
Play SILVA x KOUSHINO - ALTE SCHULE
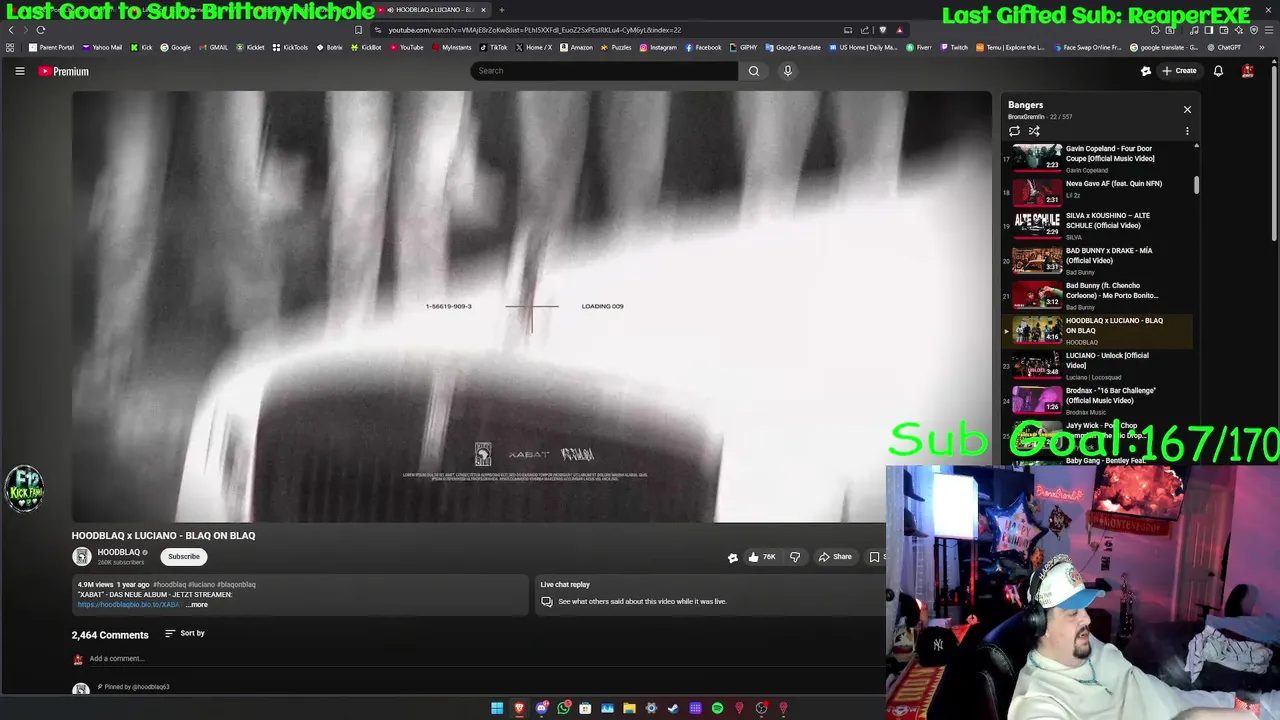(x=1097, y=225)
